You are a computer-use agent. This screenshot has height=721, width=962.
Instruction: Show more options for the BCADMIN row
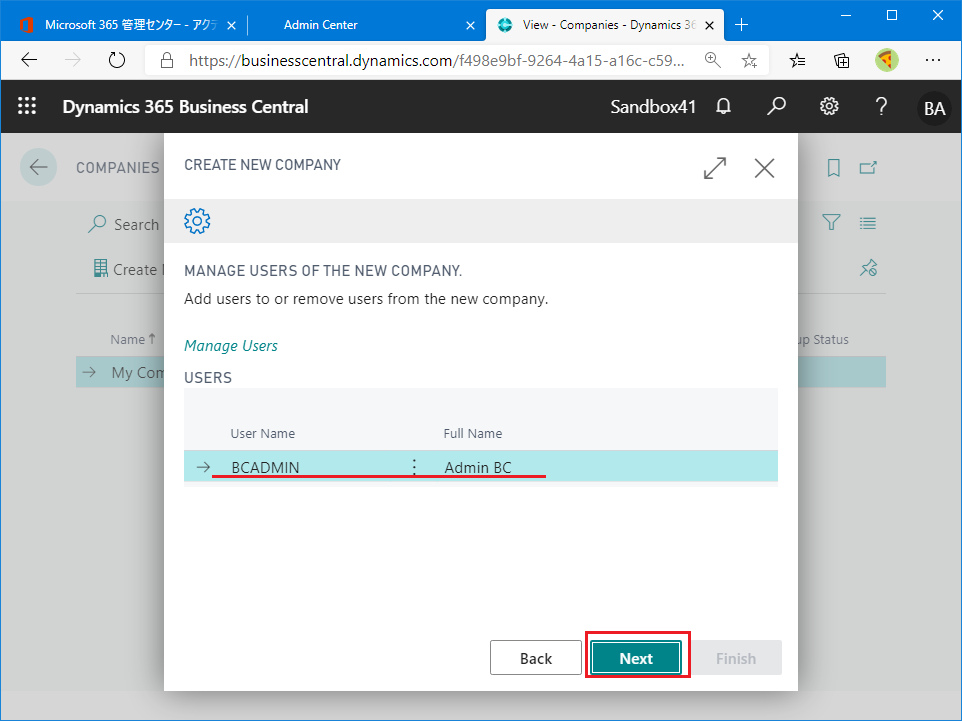pos(414,467)
